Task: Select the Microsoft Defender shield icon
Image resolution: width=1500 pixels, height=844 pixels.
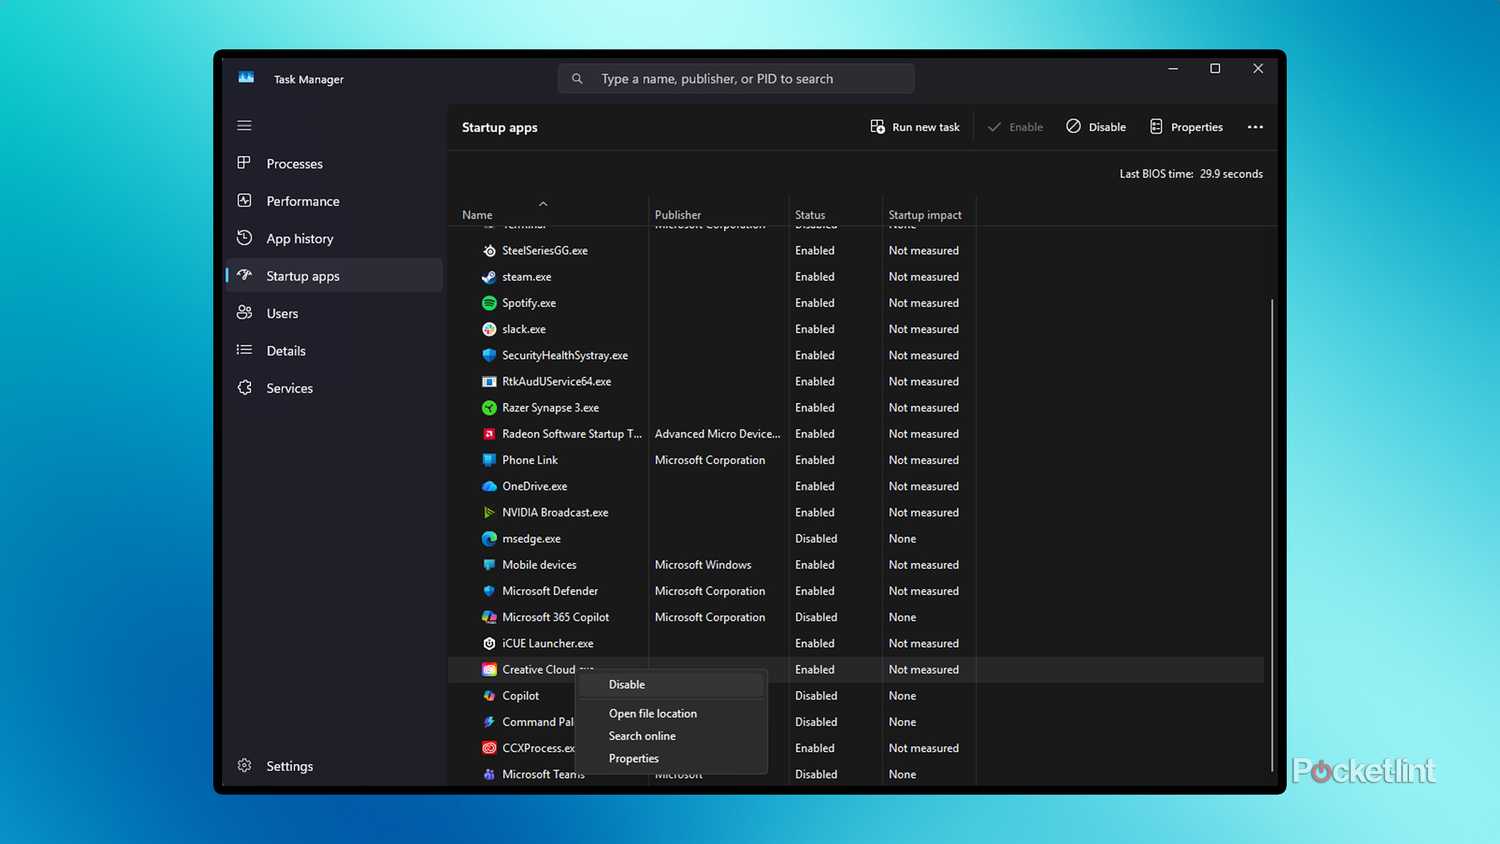Action: 489,590
